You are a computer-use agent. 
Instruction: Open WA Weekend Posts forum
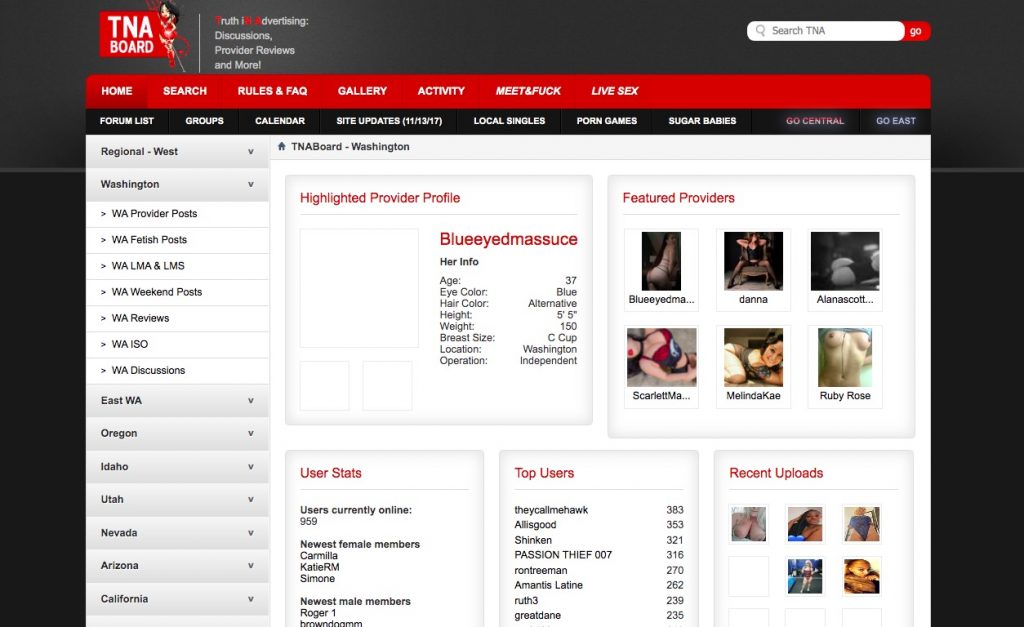178,292
